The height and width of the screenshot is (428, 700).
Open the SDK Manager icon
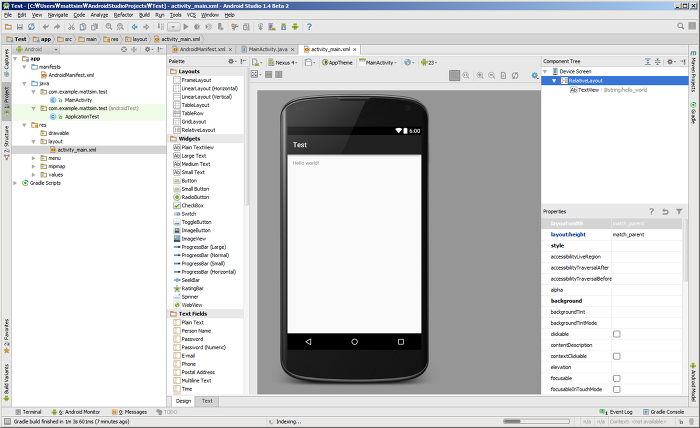click(283, 27)
